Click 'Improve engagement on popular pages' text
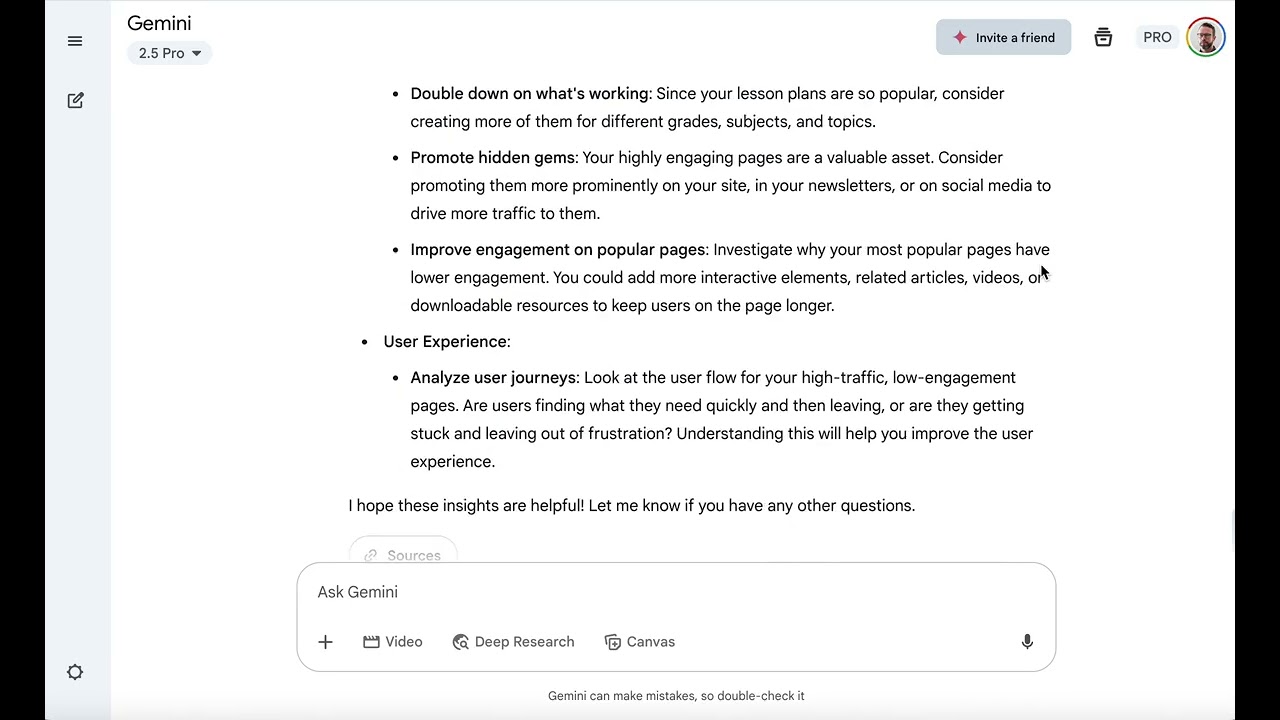 558,249
